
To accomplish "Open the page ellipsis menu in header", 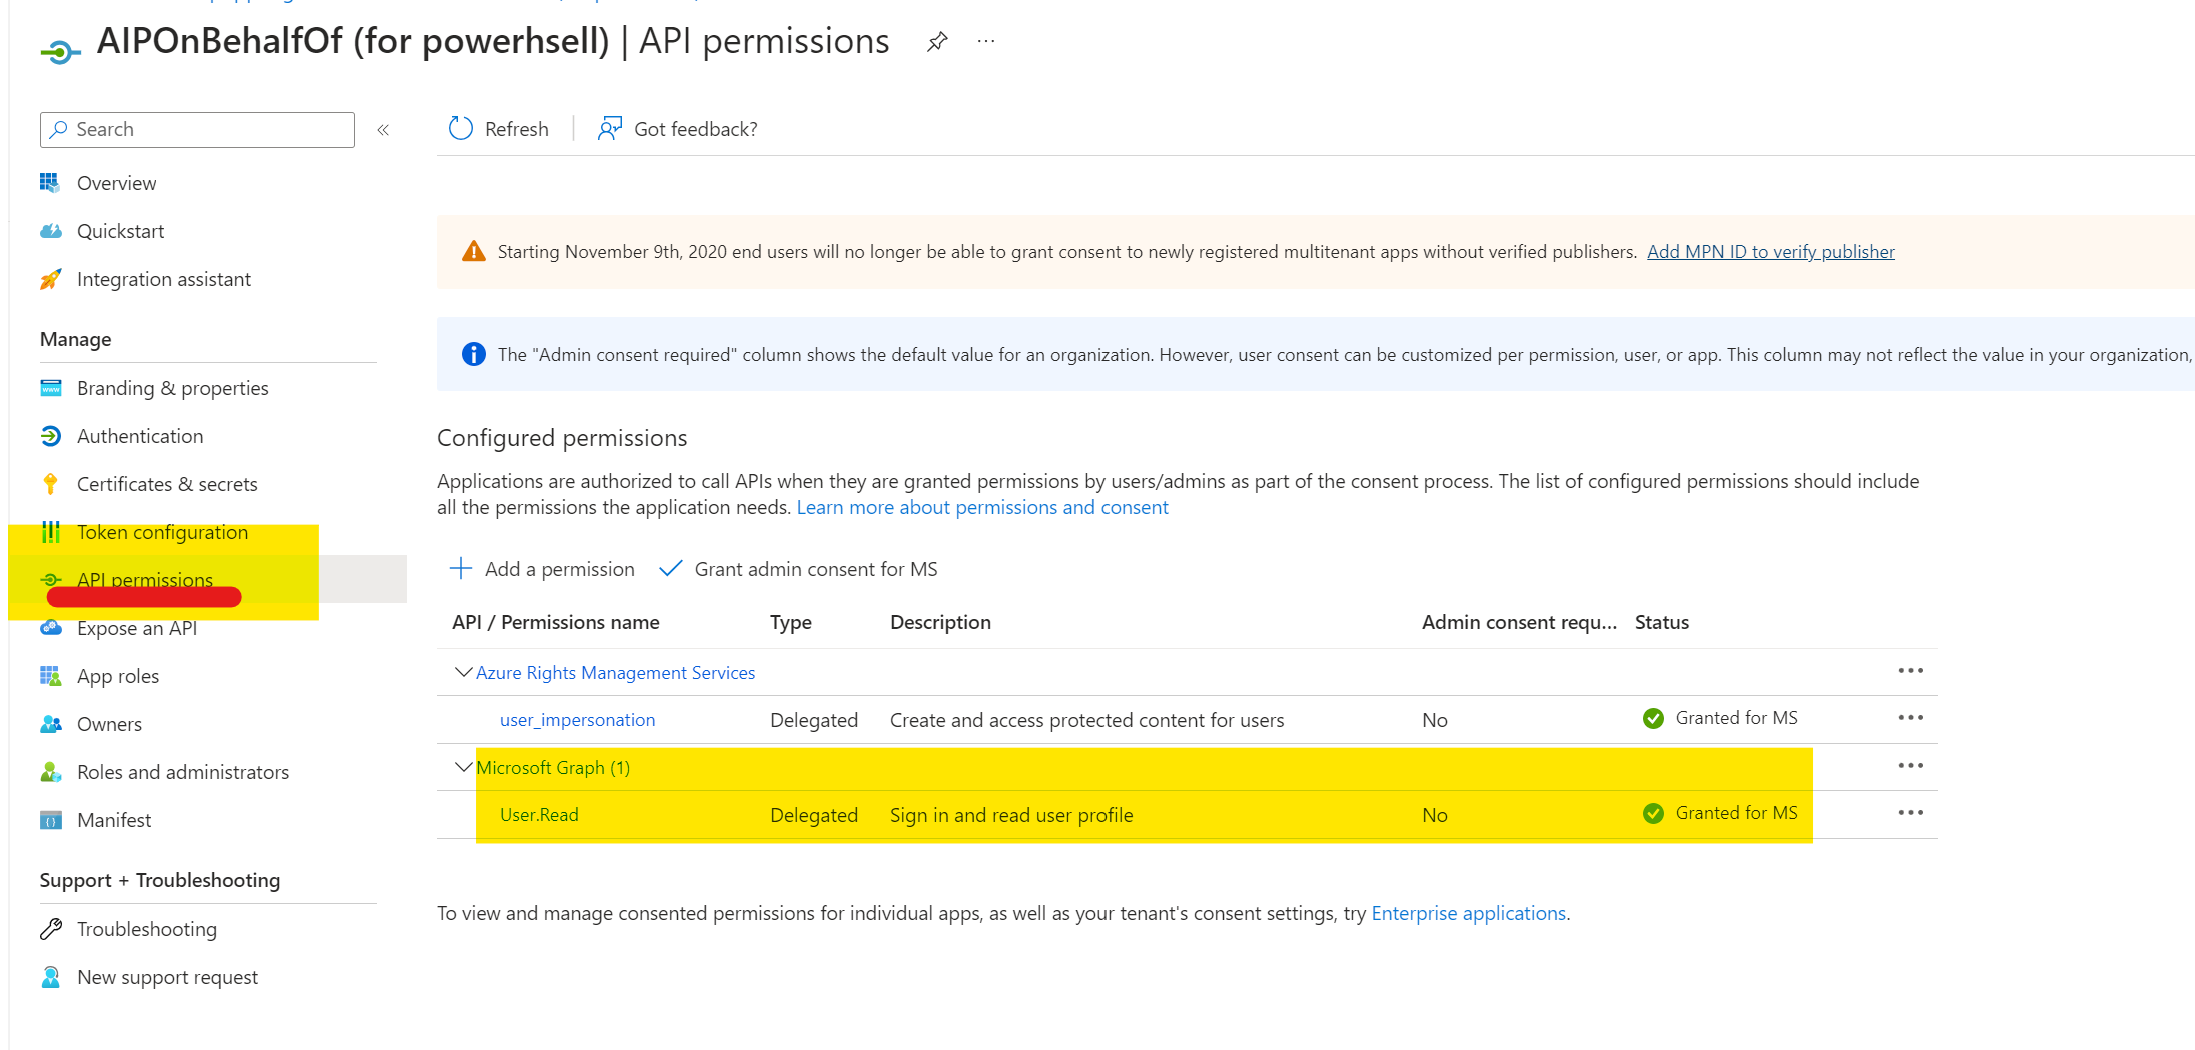I will click(x=985, y=41).
